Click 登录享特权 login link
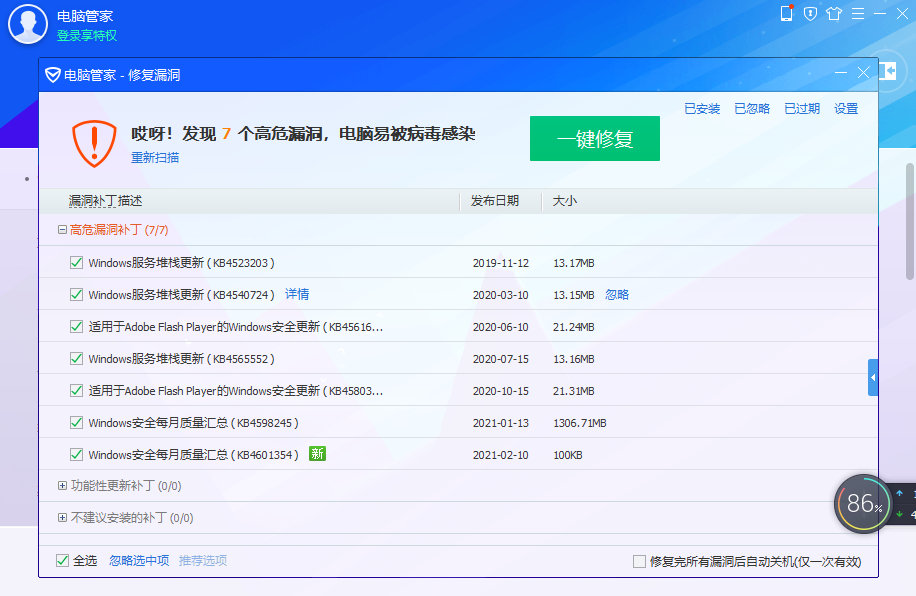The height and width of the screenshot is (596, 916). point(87,36)
